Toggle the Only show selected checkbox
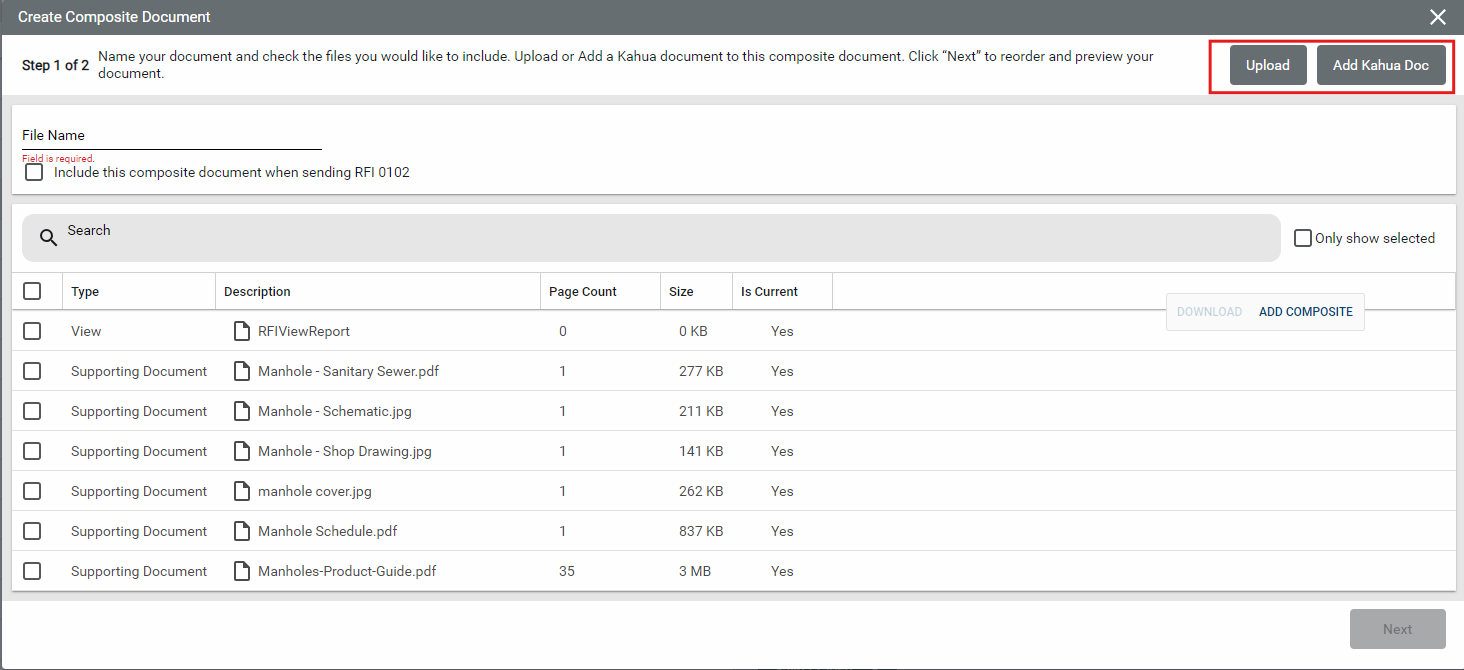Screen dimensions: 1464x670 click(1302, 238)
